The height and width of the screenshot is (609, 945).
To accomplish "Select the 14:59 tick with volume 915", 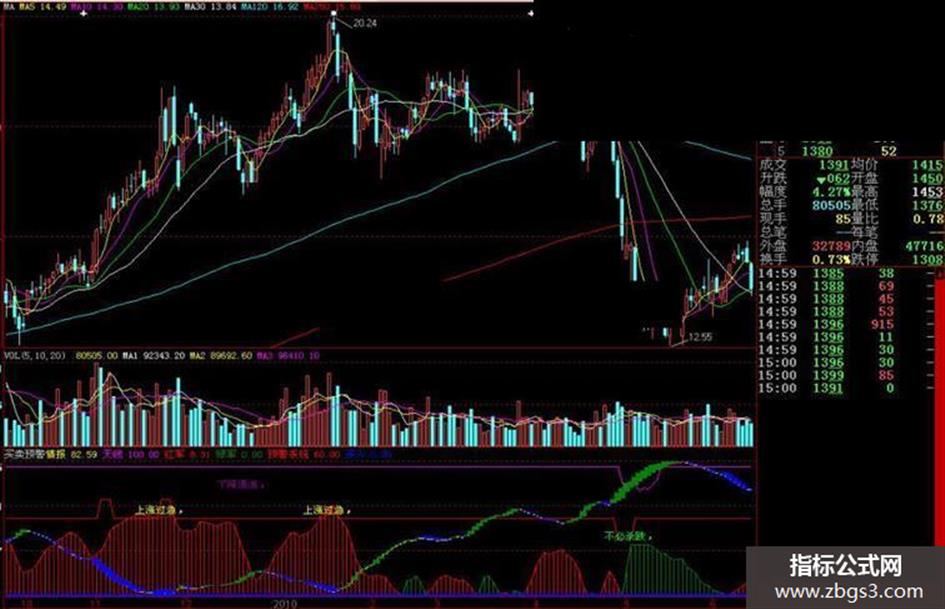I will coord(826,324).
